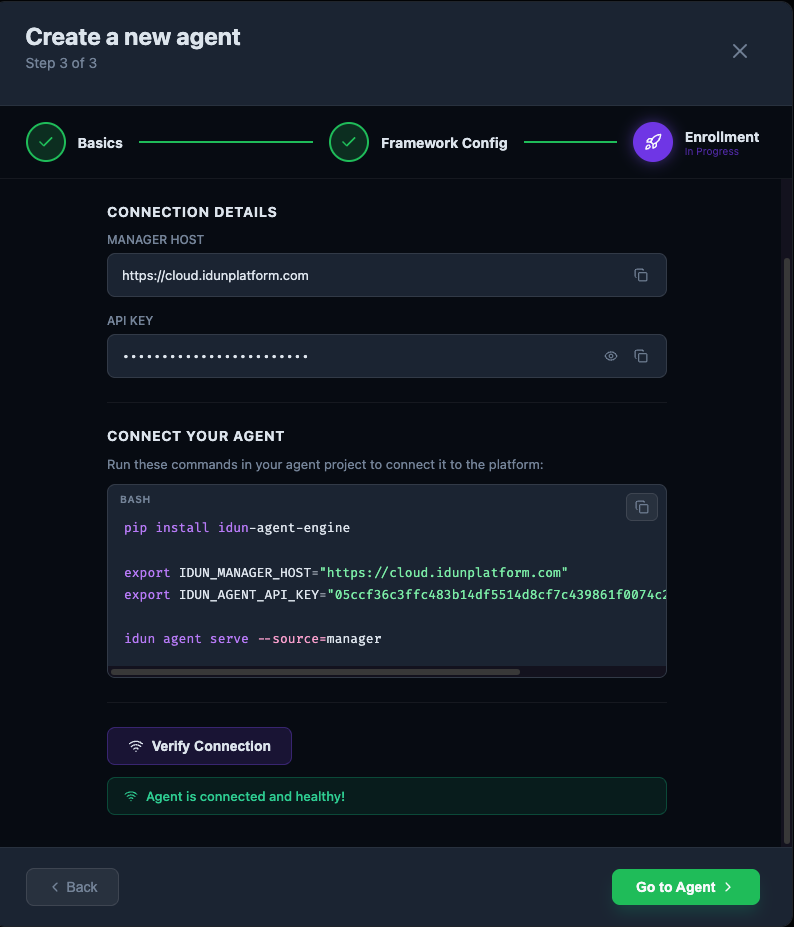The height and width of the screenshot is (927, 794).
Task: Open the Enrollment step header
Action: pos(722,137)
